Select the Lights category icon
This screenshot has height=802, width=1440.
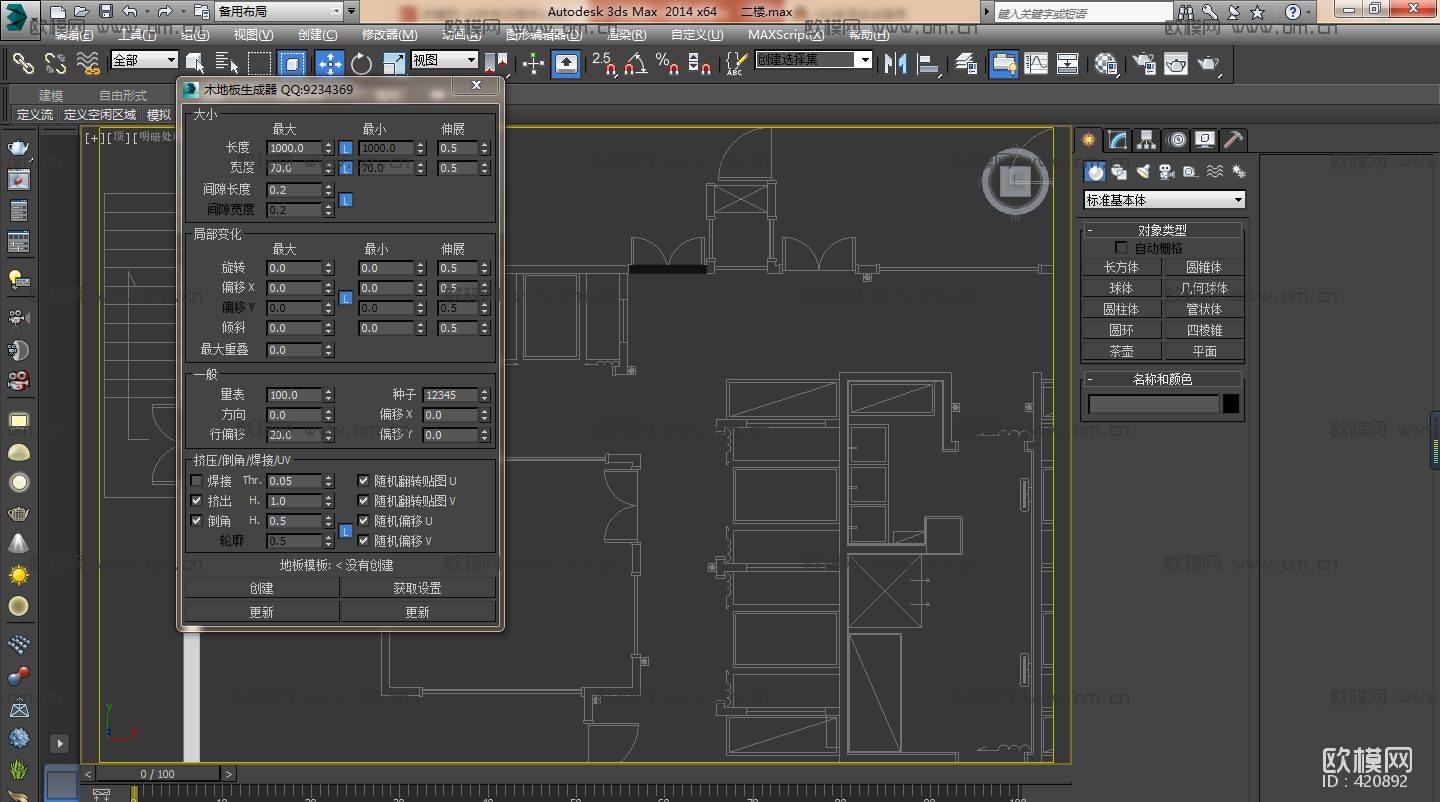[x=1142, y=172]
